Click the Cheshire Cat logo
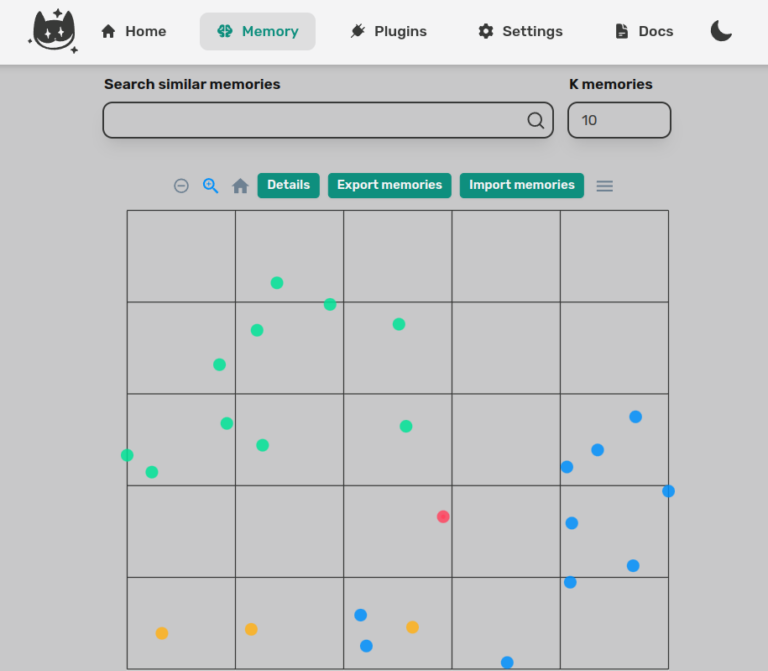Screen dimensions: 768x671 click(x=53, y=31)
